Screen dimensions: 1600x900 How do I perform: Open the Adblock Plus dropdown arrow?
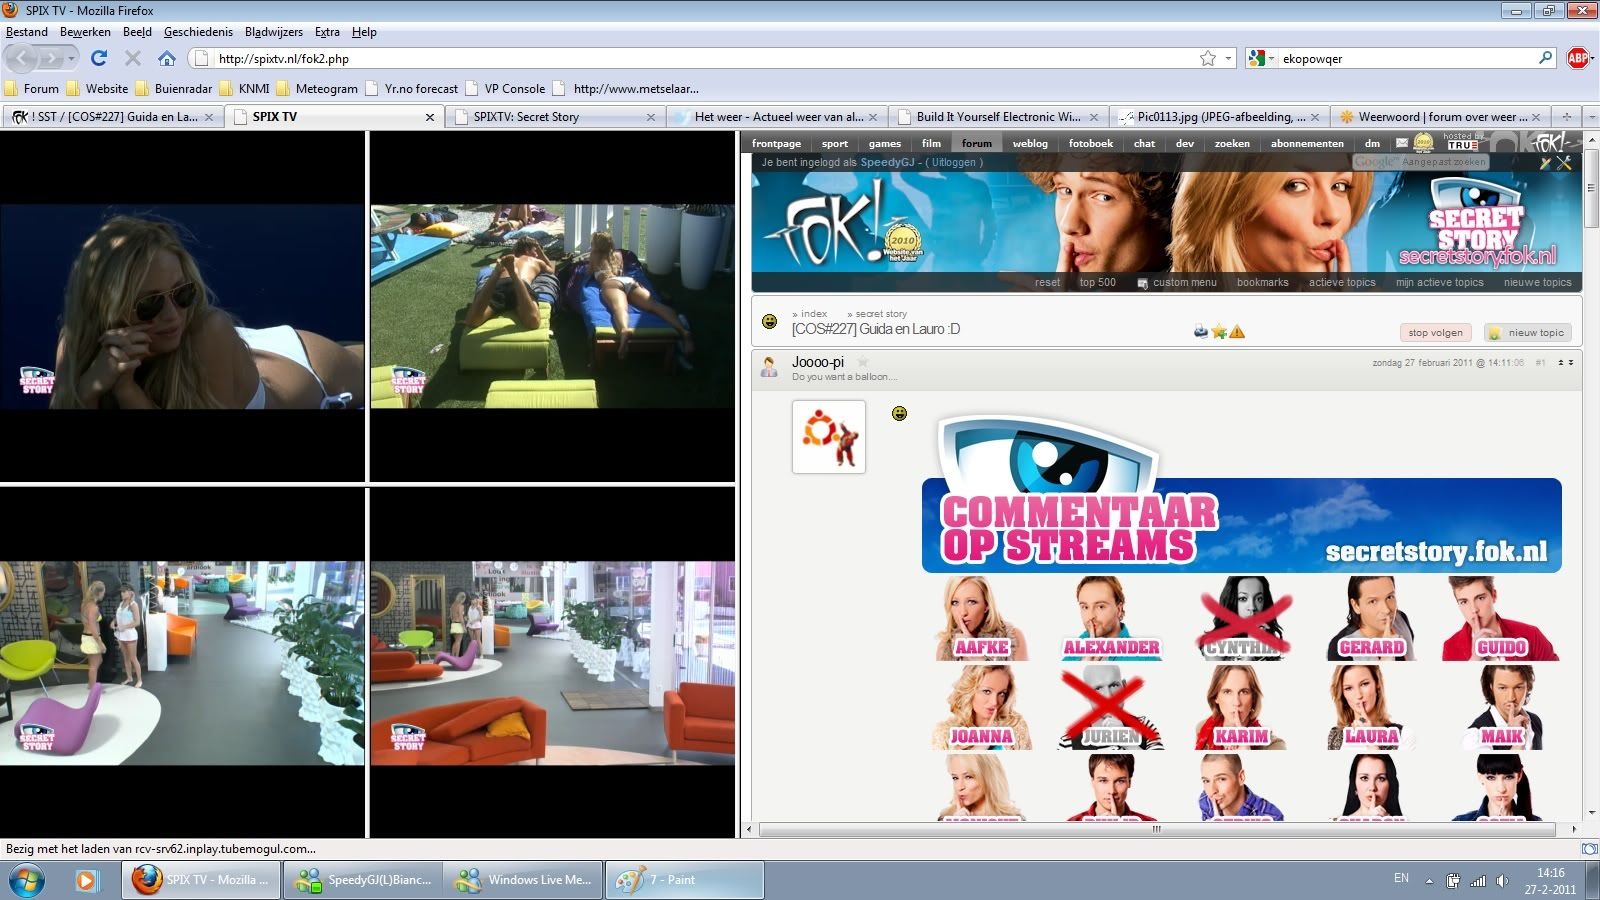pos(1593,58)
